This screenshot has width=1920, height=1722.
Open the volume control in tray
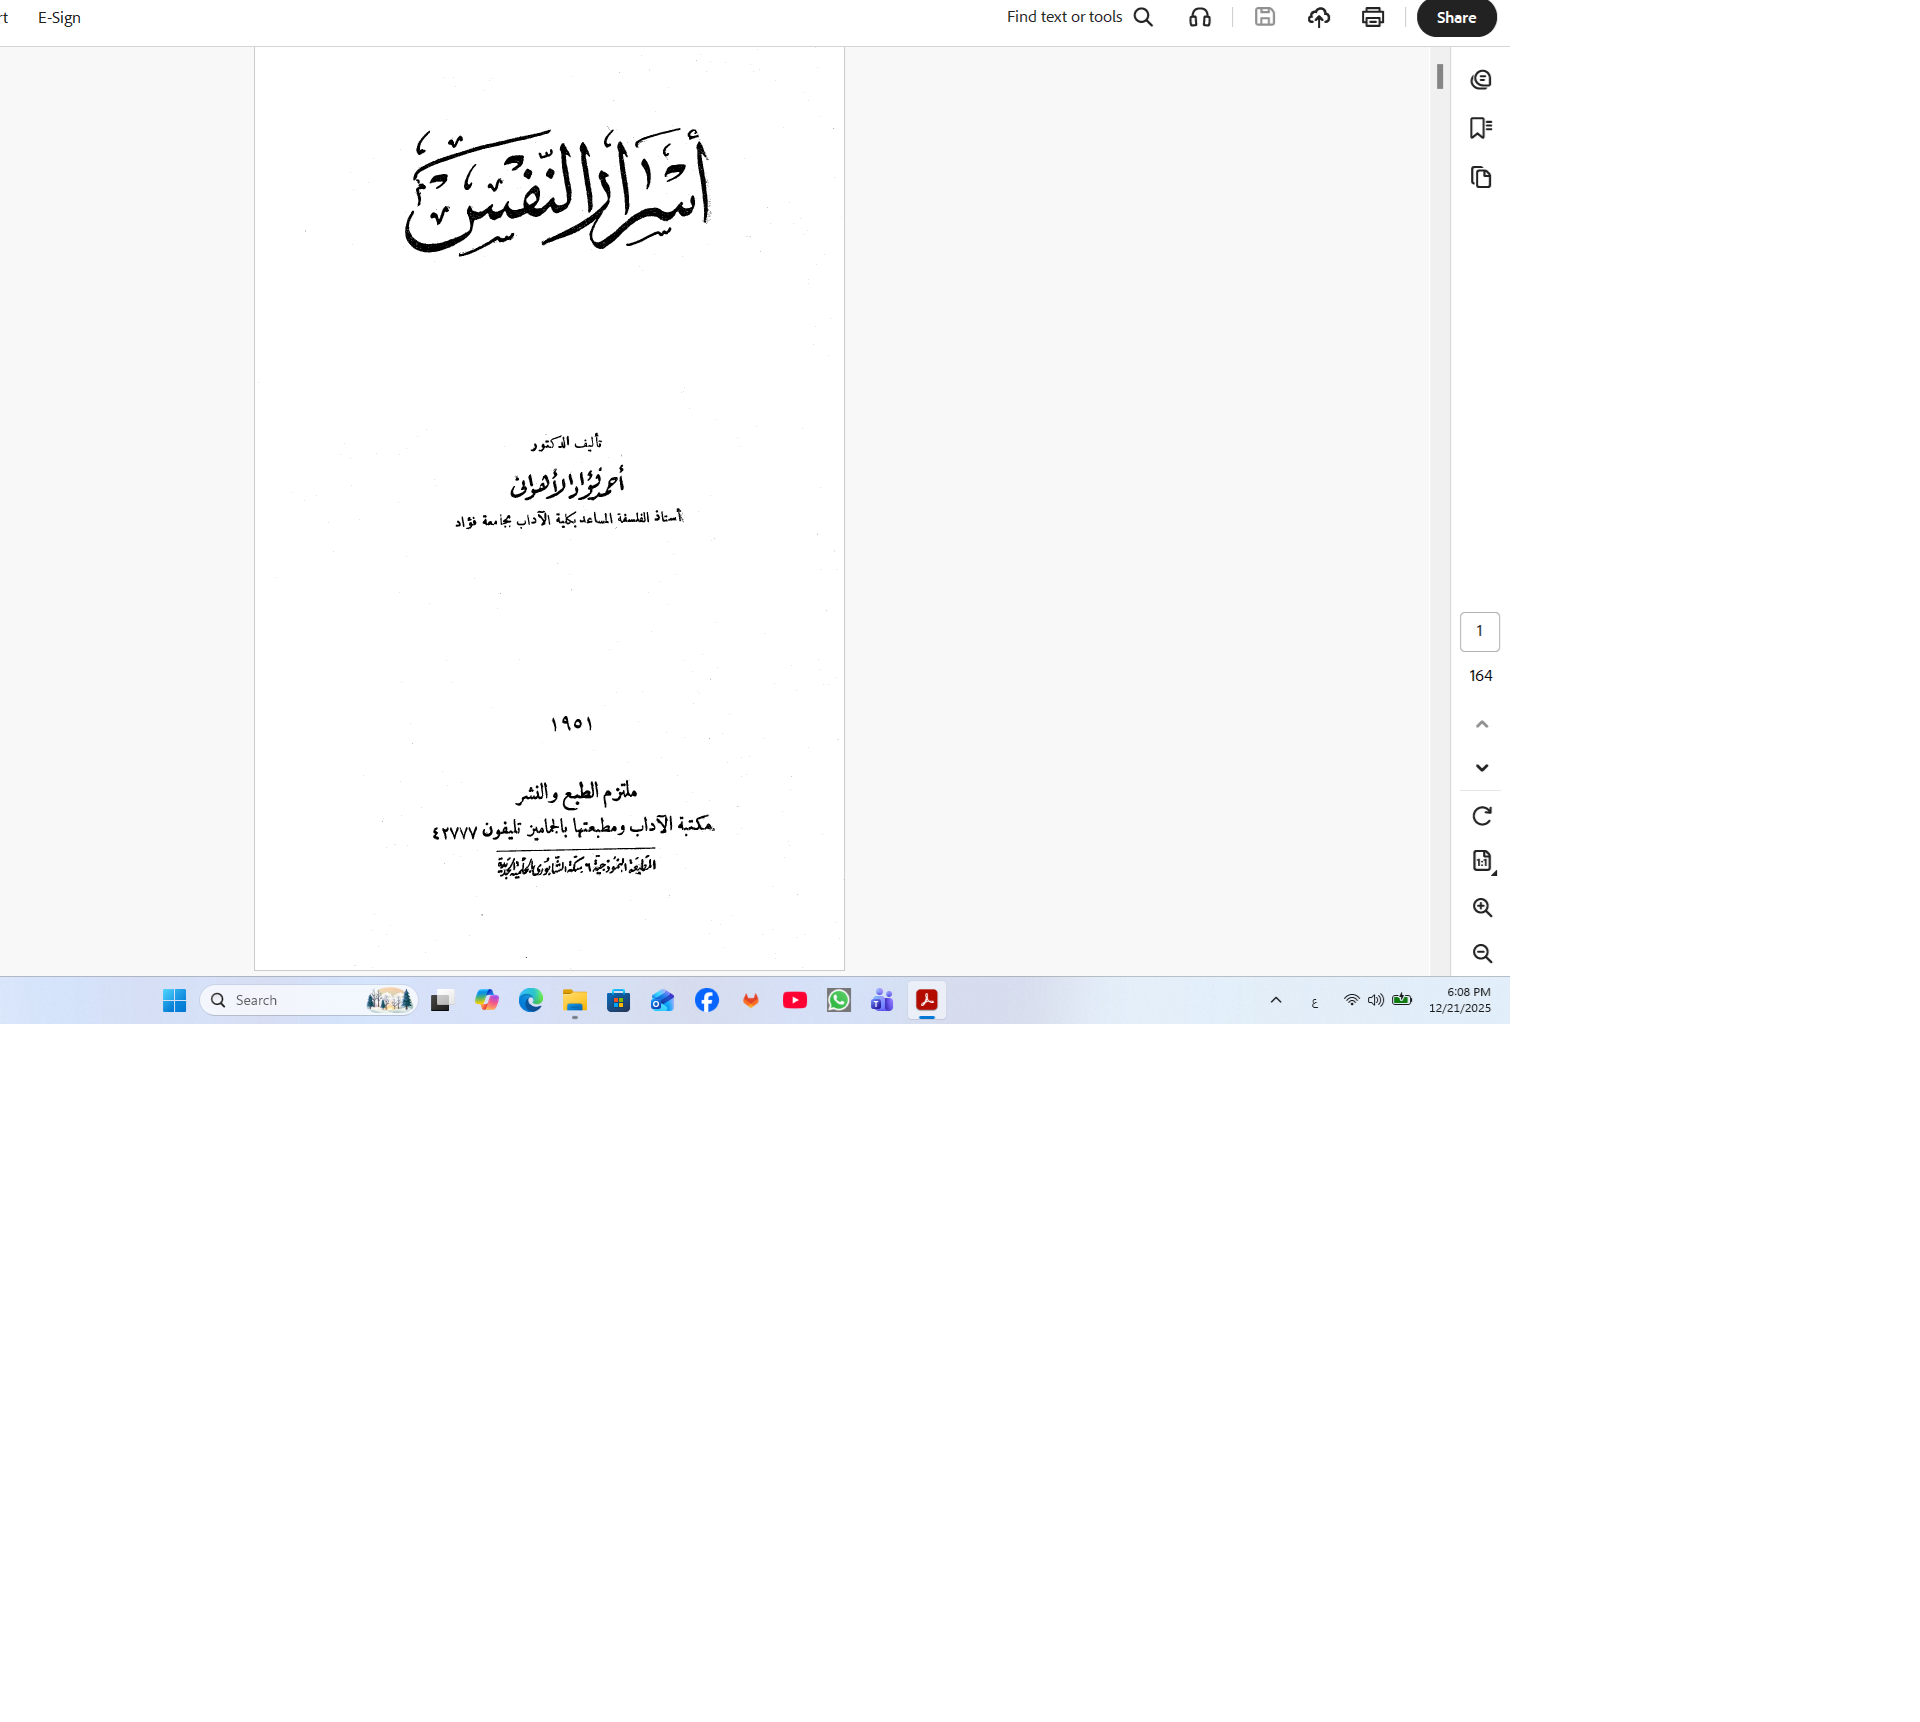pyautogui.click(x=1376, y=1000)
